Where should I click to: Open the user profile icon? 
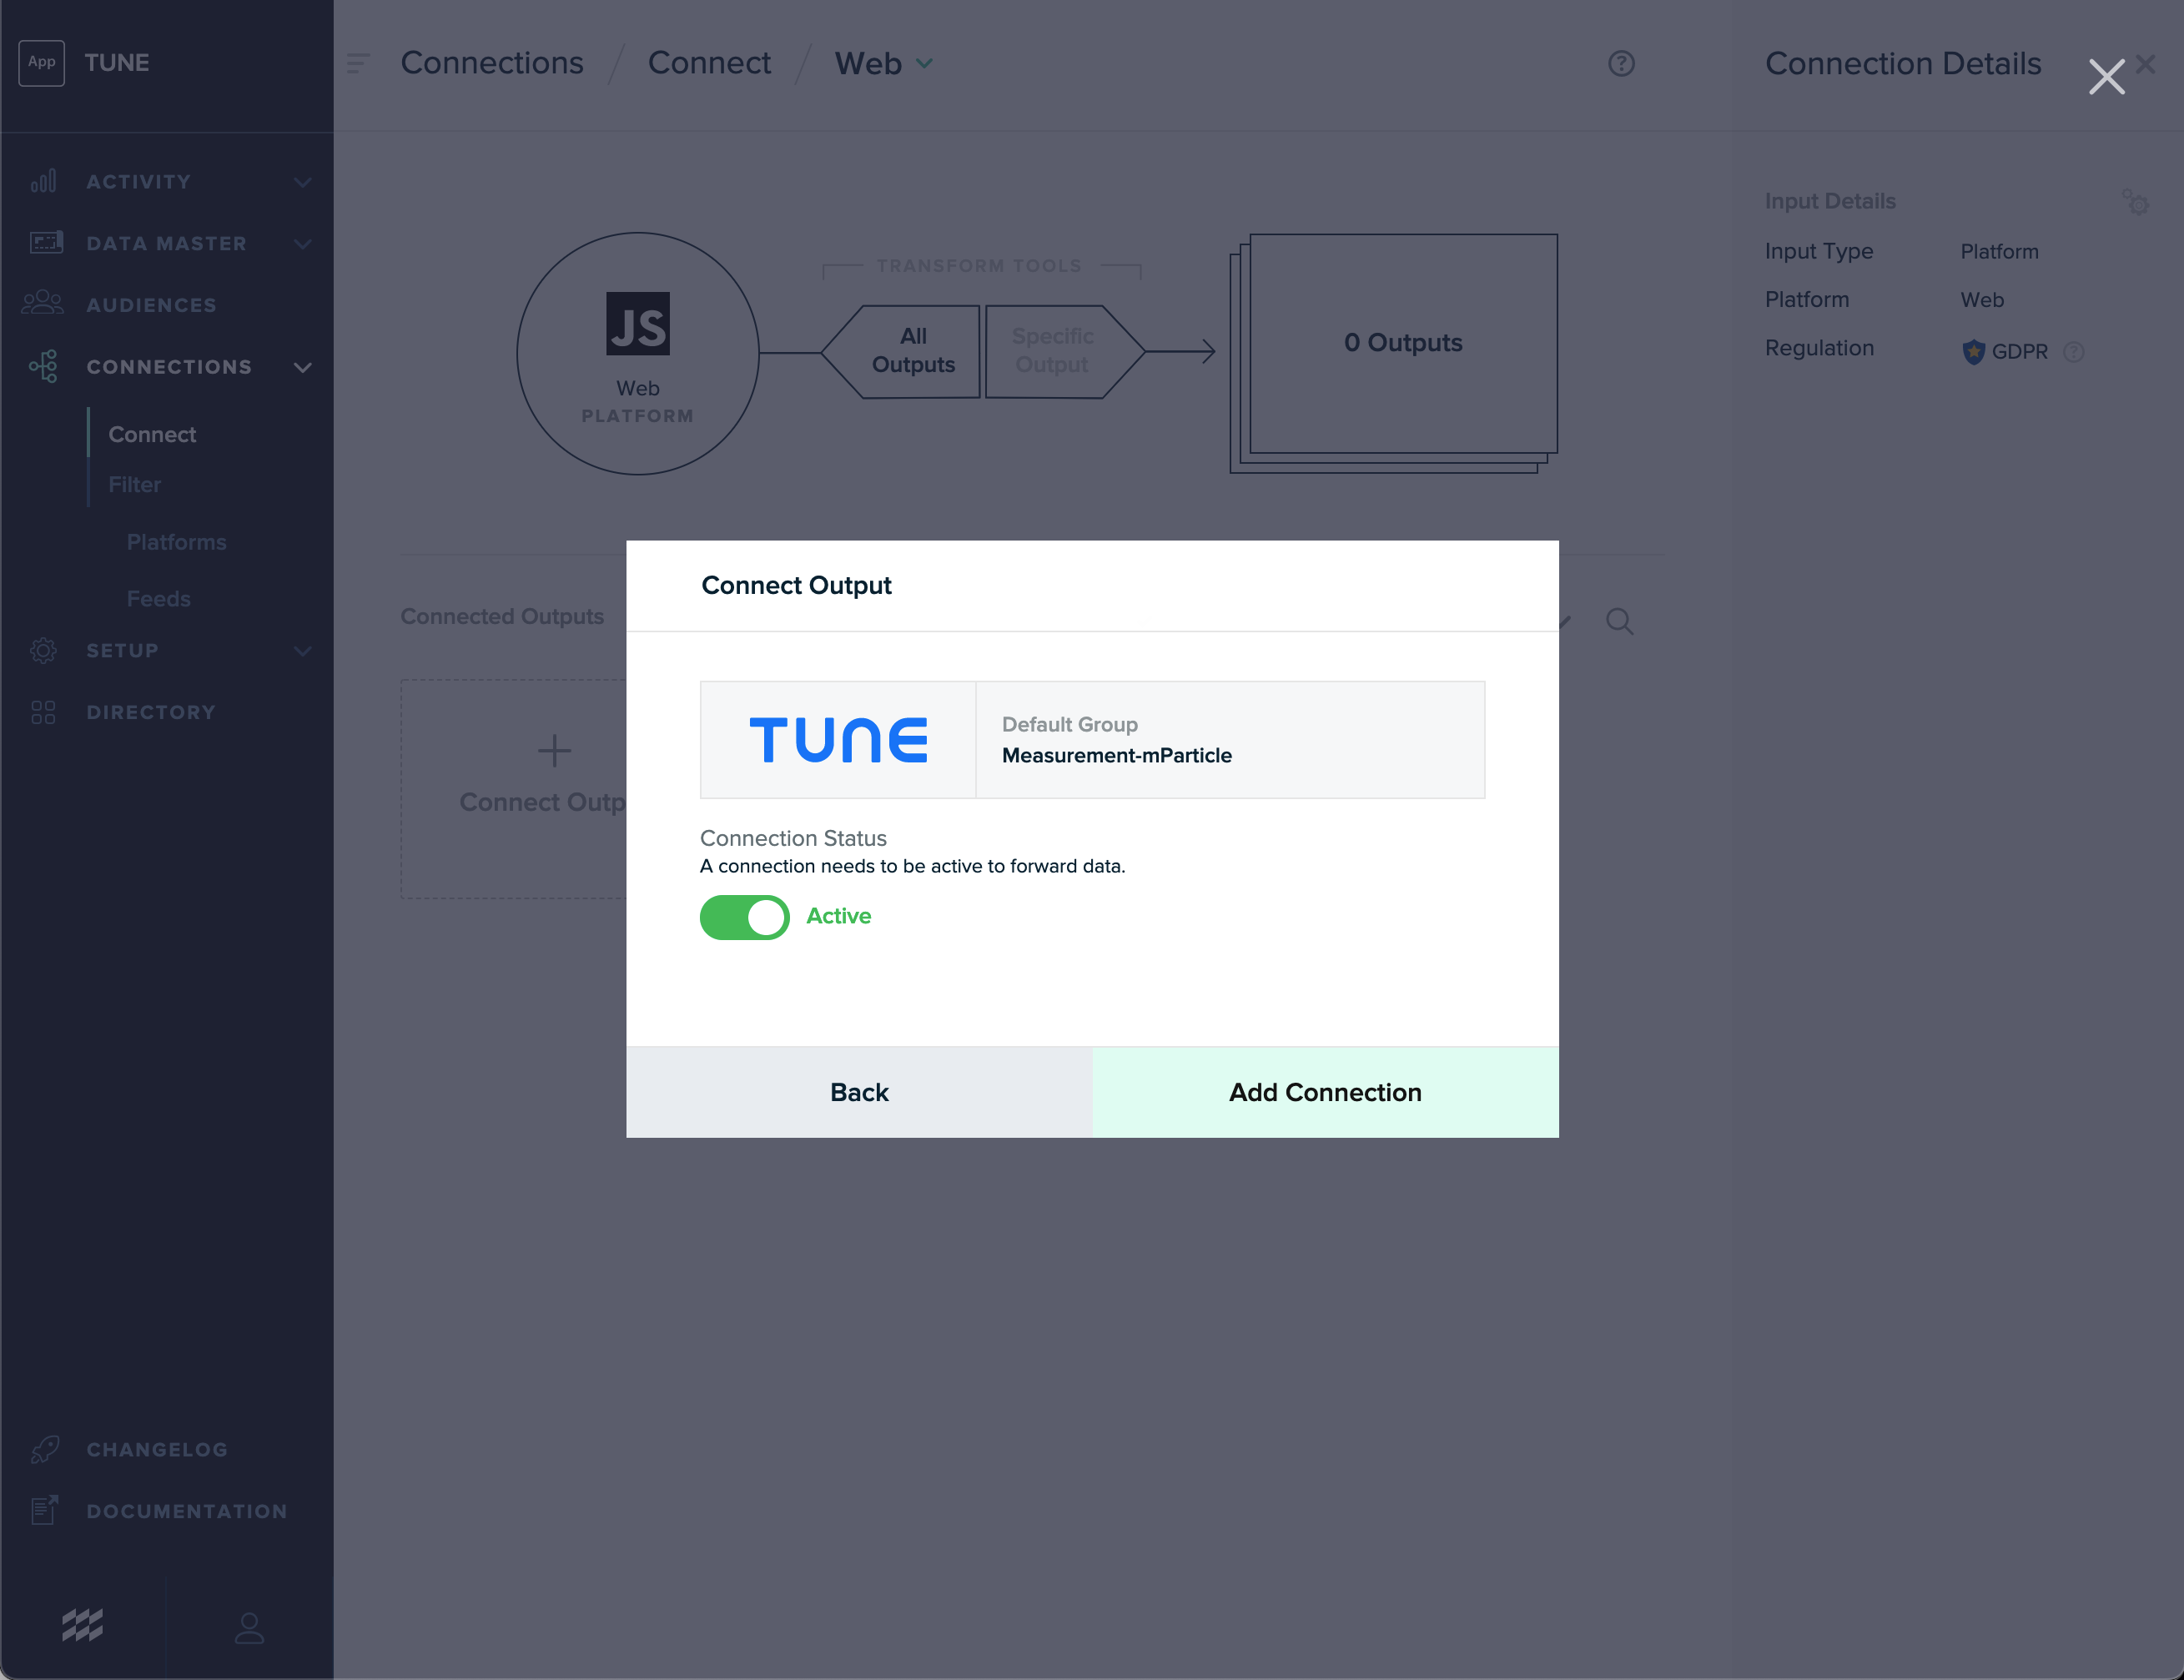pos(249,1627)
